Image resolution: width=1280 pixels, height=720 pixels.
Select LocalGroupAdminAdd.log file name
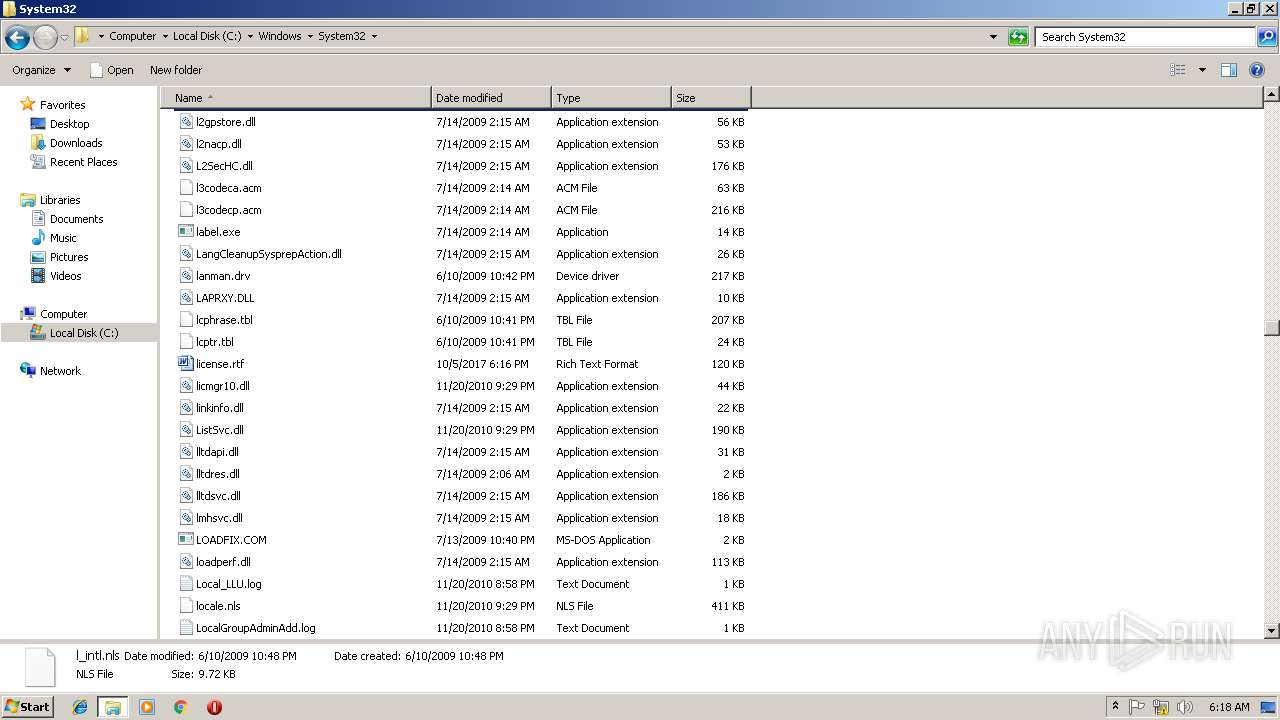click(256, 628)
